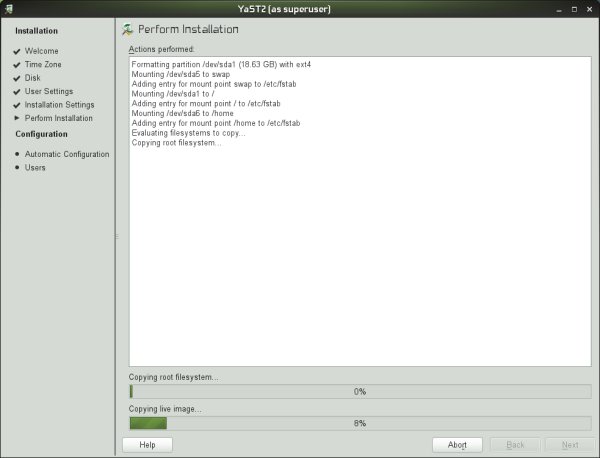The height and width of the screenshot is (458, 600).
Task: Abort the installation
Action: [457, 445]
